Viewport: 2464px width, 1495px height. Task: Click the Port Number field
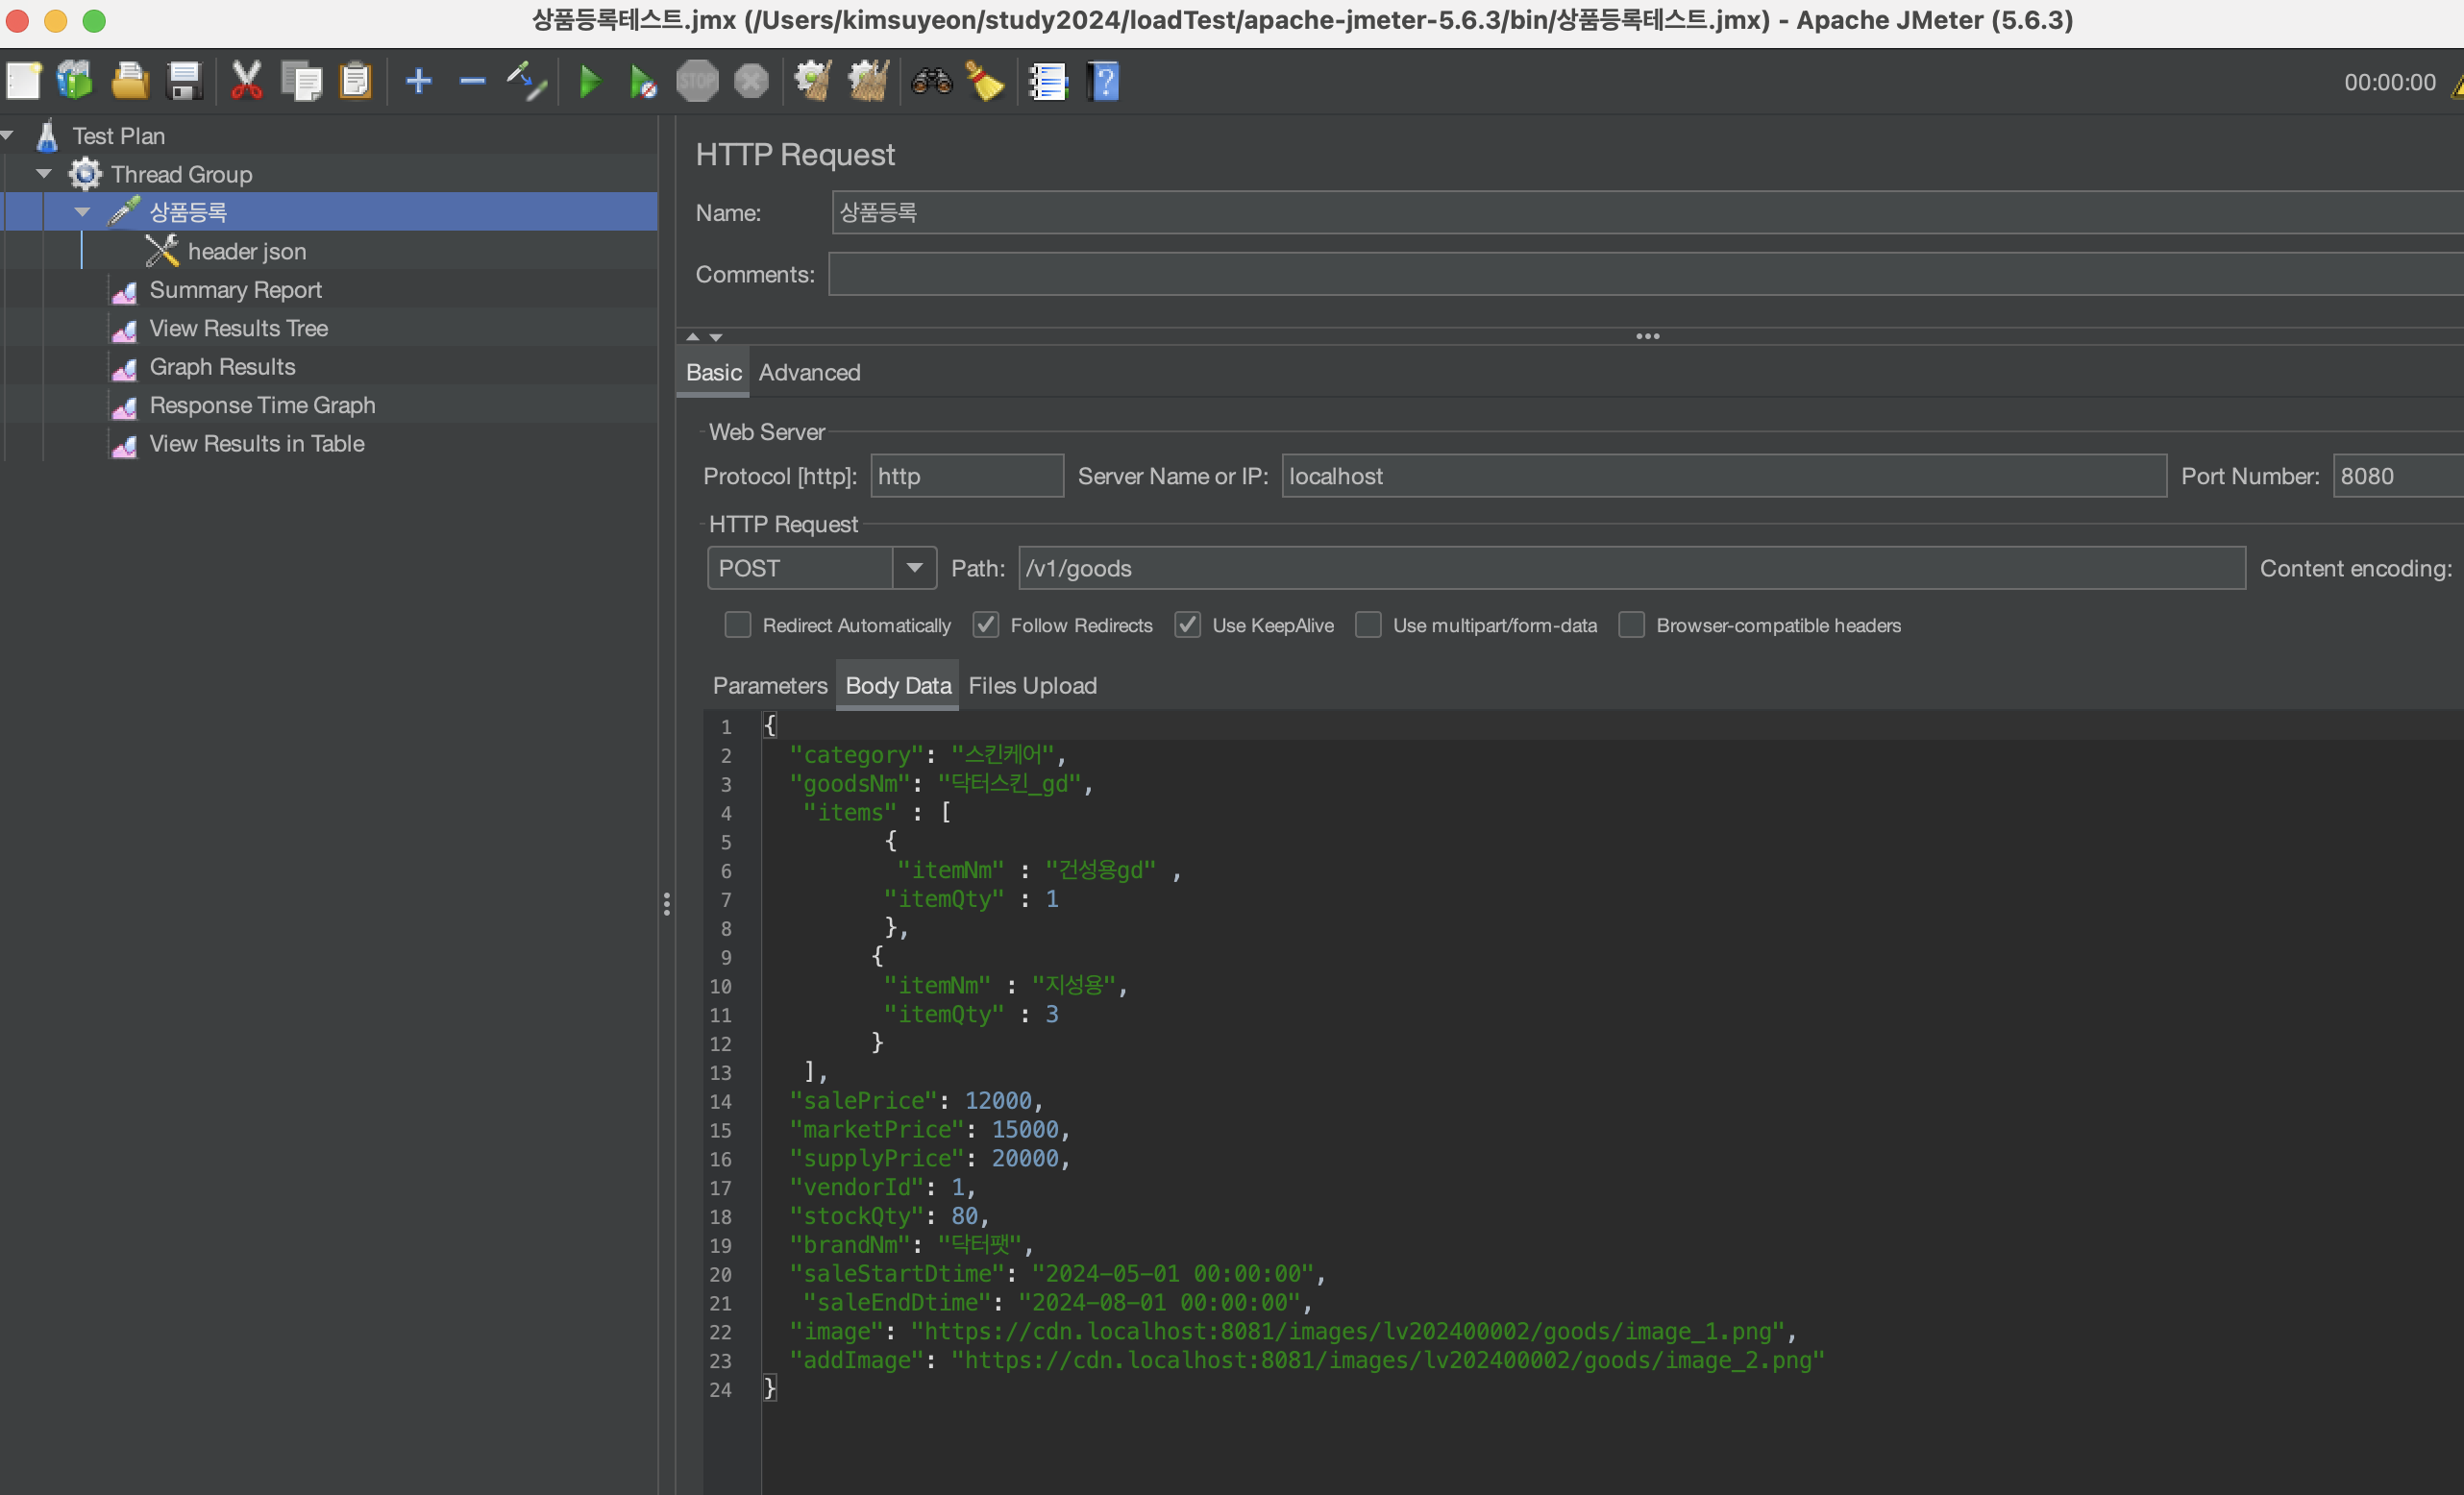pyautogui.click(x=2398, y=476)
